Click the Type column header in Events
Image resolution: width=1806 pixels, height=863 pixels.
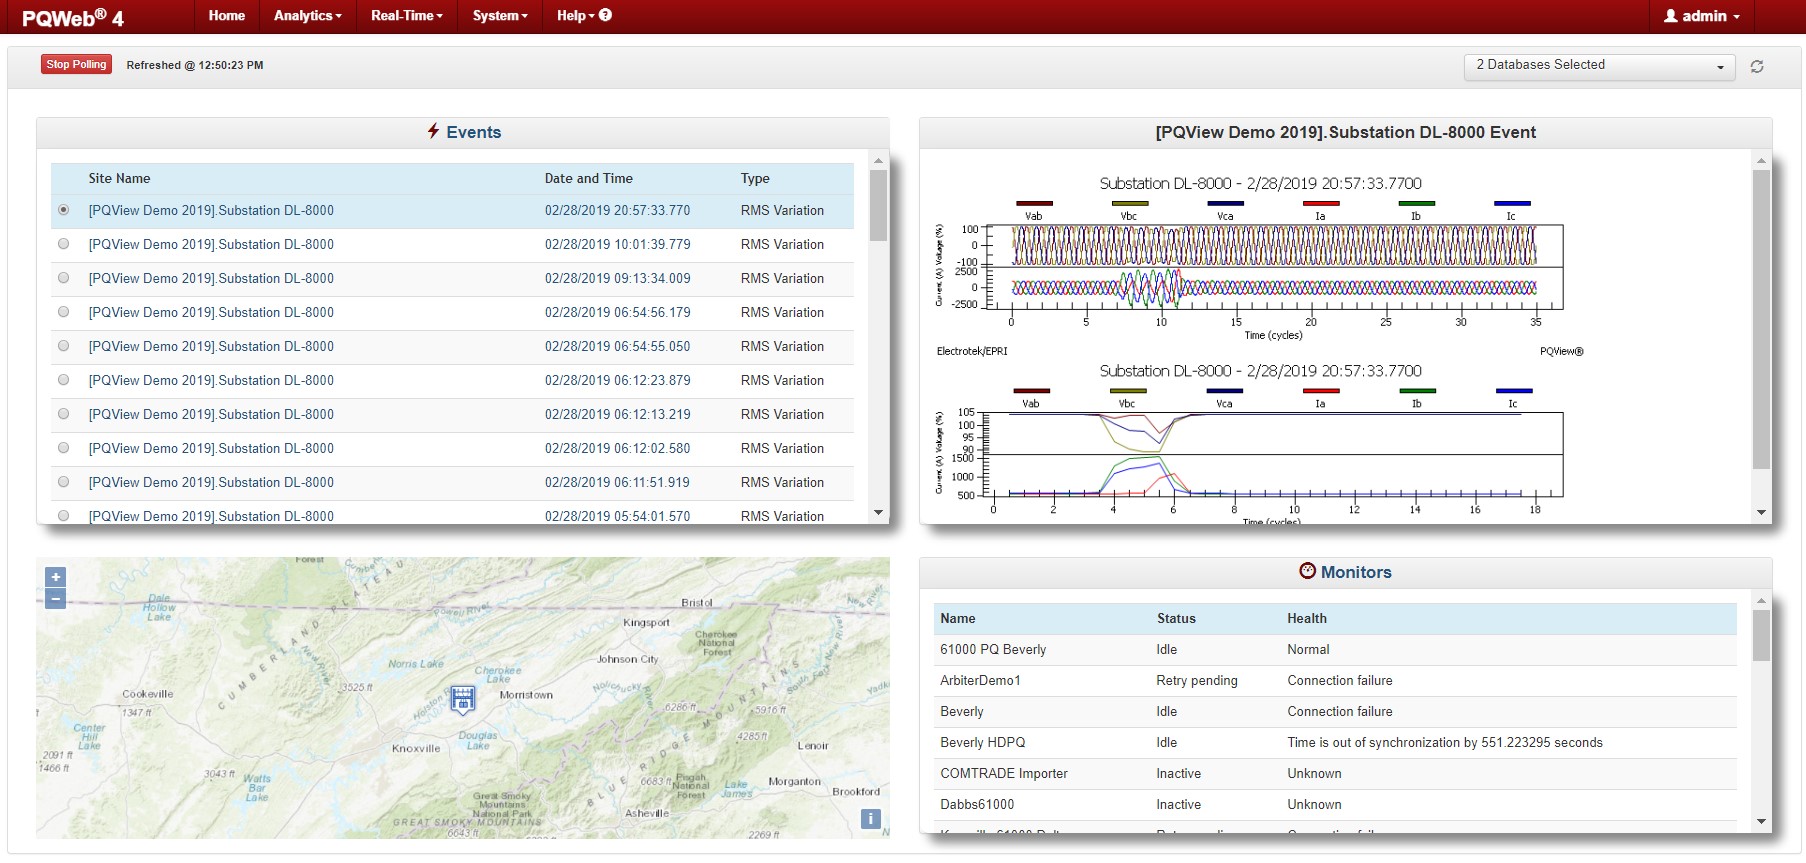coord(755,178)
